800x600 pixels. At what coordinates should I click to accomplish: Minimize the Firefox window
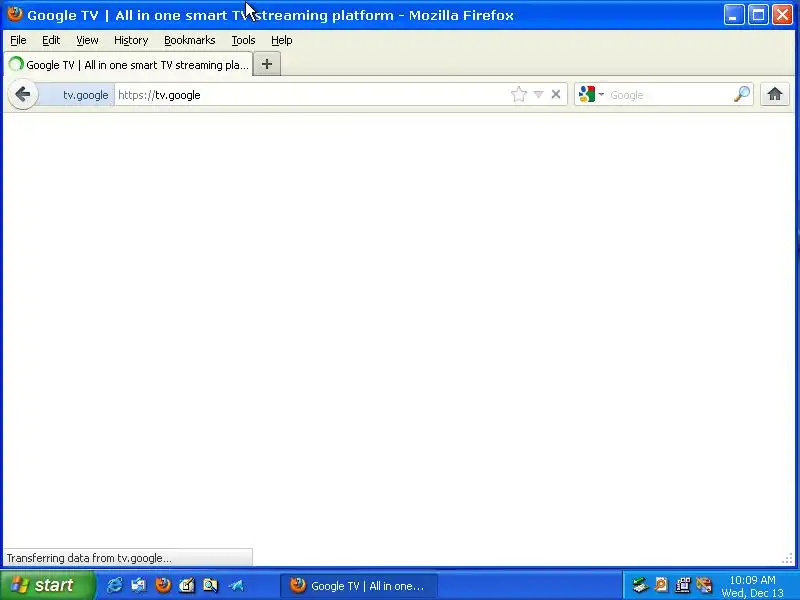point(734,15)
